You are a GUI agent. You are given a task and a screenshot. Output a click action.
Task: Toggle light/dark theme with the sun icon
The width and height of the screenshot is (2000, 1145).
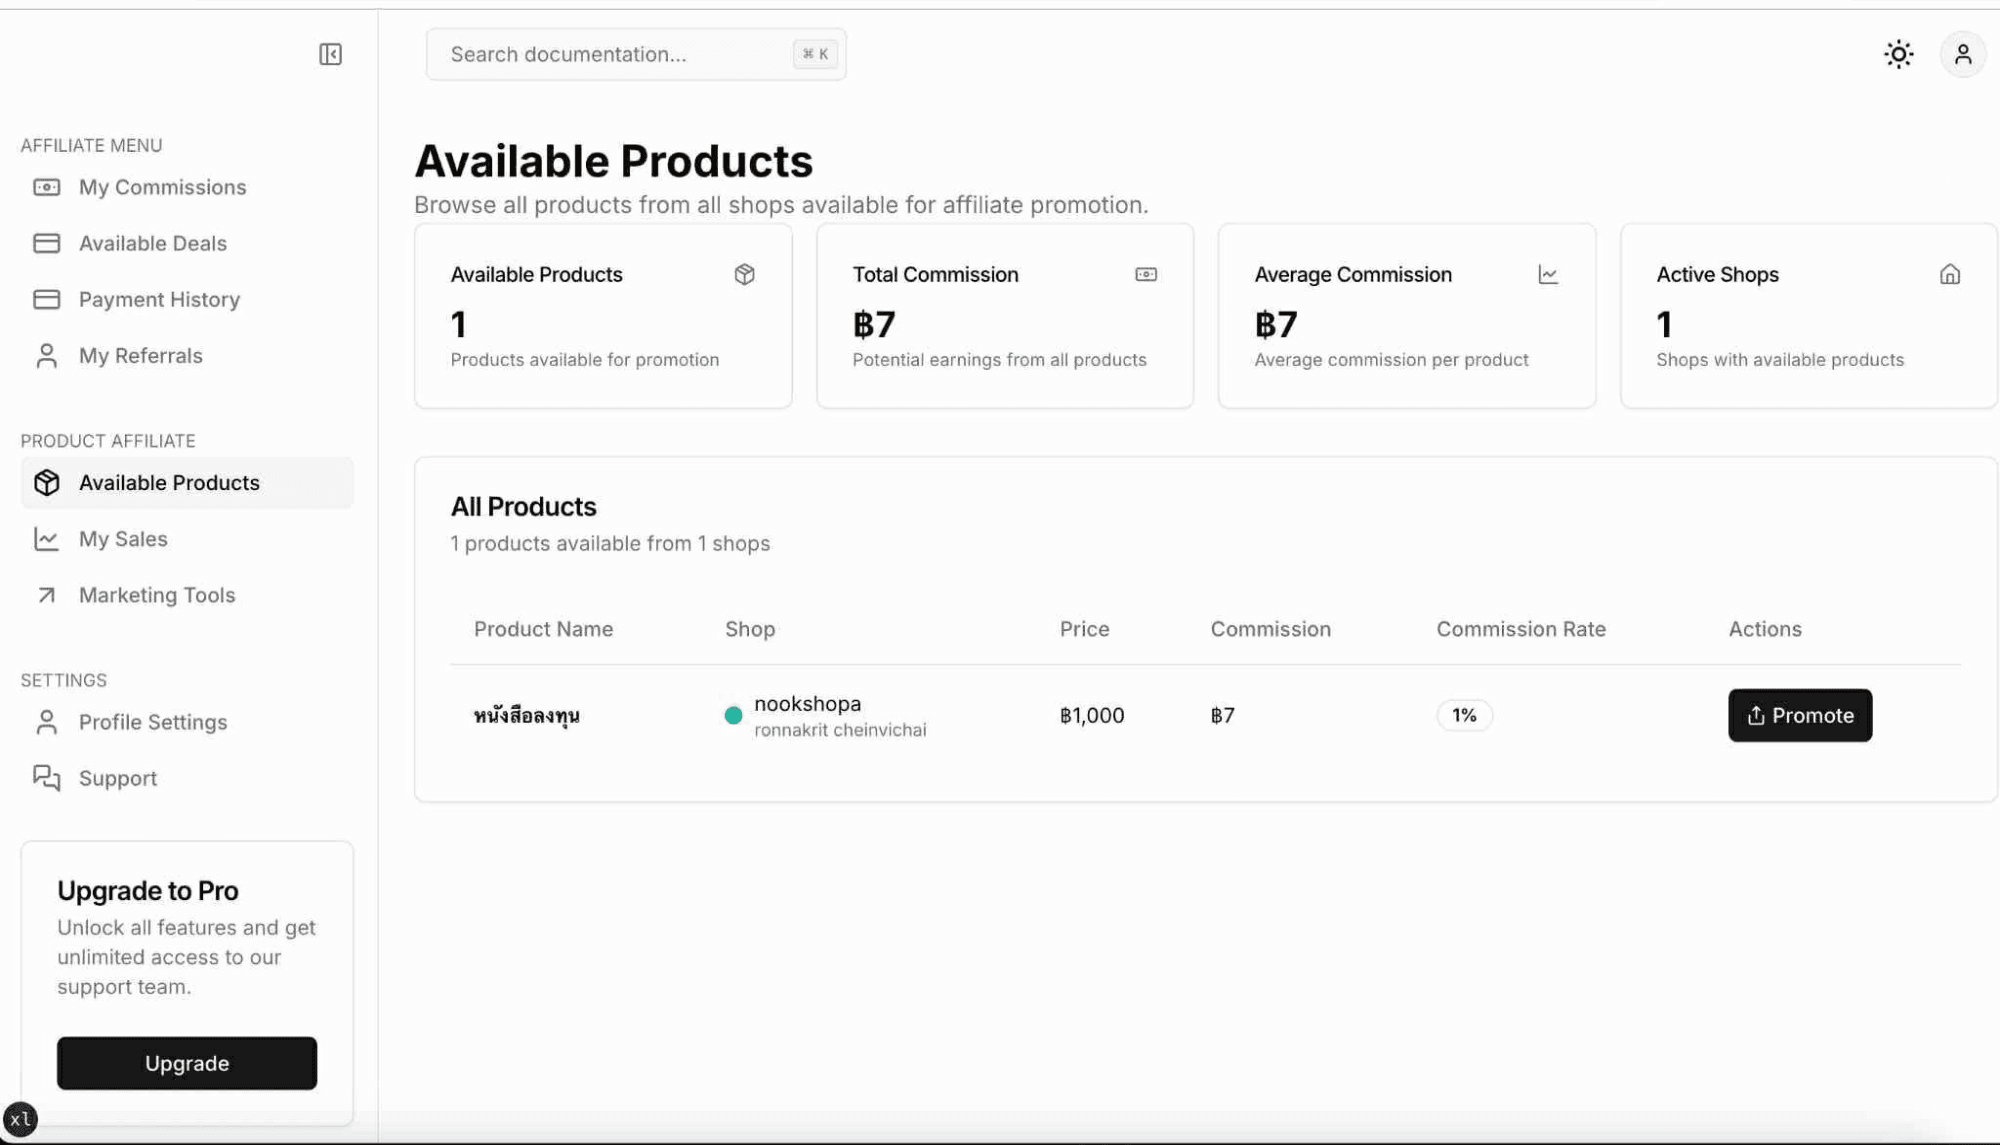pos(1898,54)
